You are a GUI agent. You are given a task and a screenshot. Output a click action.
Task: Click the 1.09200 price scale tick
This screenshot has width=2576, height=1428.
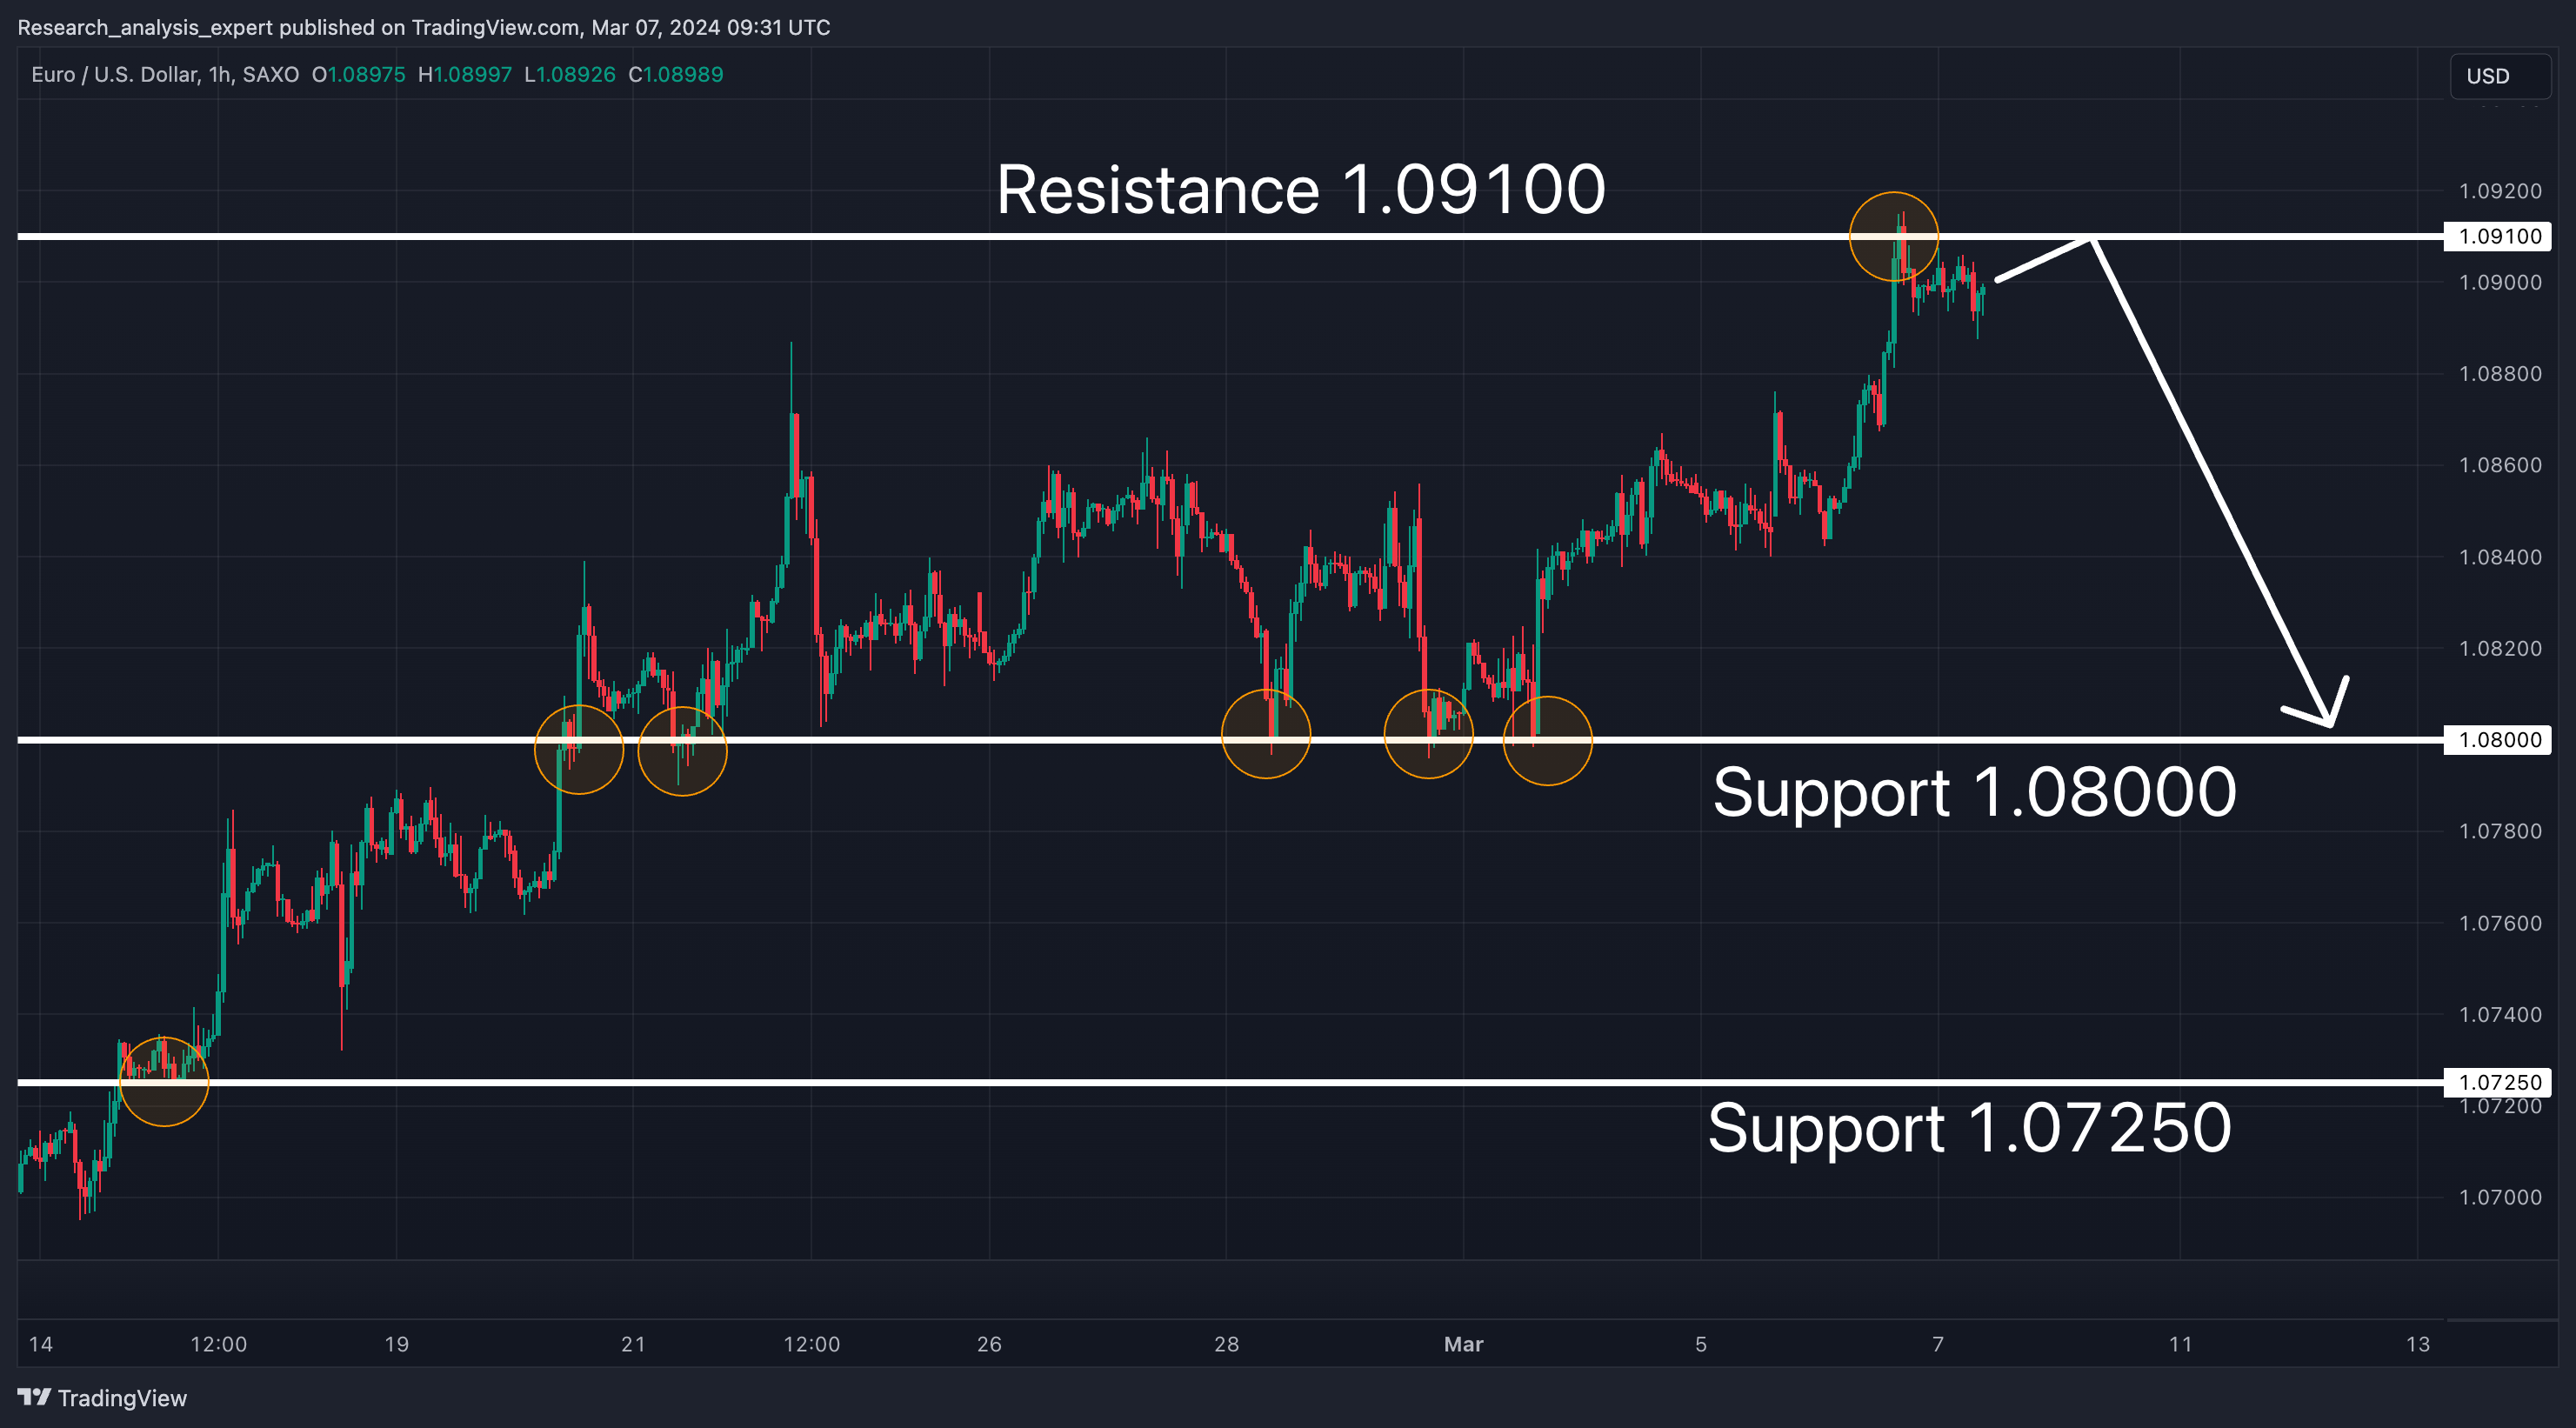click(x=2499, y=191)
